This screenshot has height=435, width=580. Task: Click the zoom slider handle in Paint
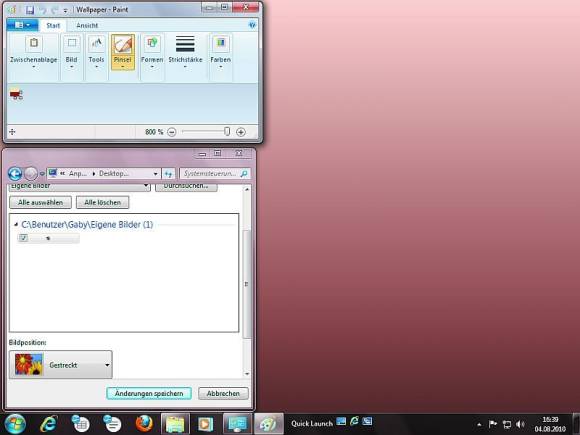tap(227, 132)
